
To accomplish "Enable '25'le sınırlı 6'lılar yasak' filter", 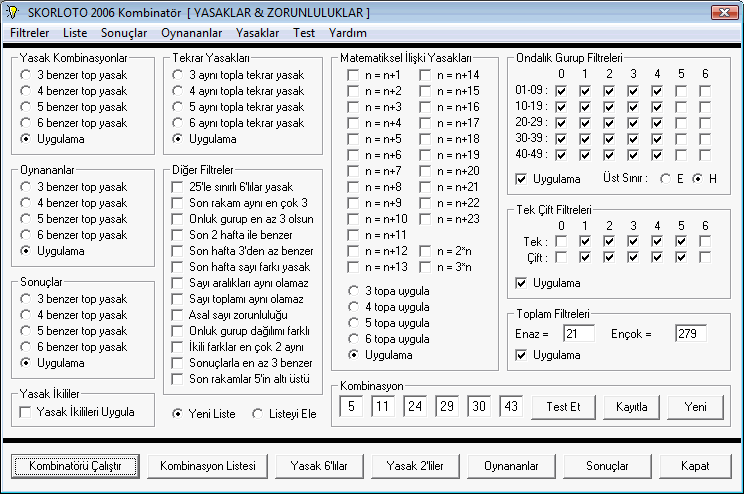I will [x=179, y=187].
